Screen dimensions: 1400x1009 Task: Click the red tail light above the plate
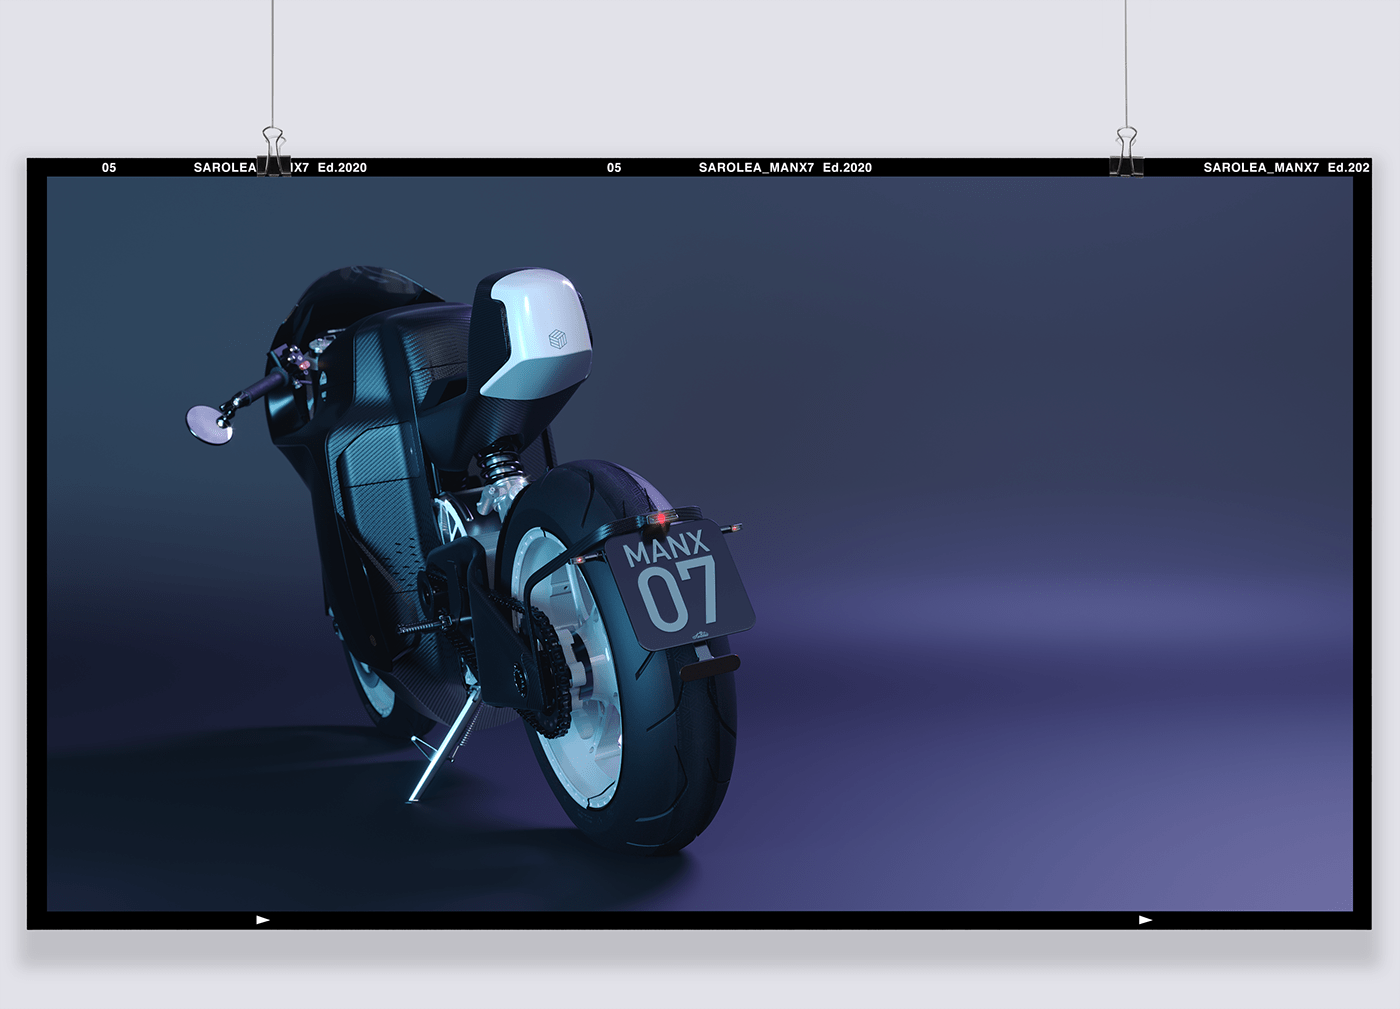point(660,517)
